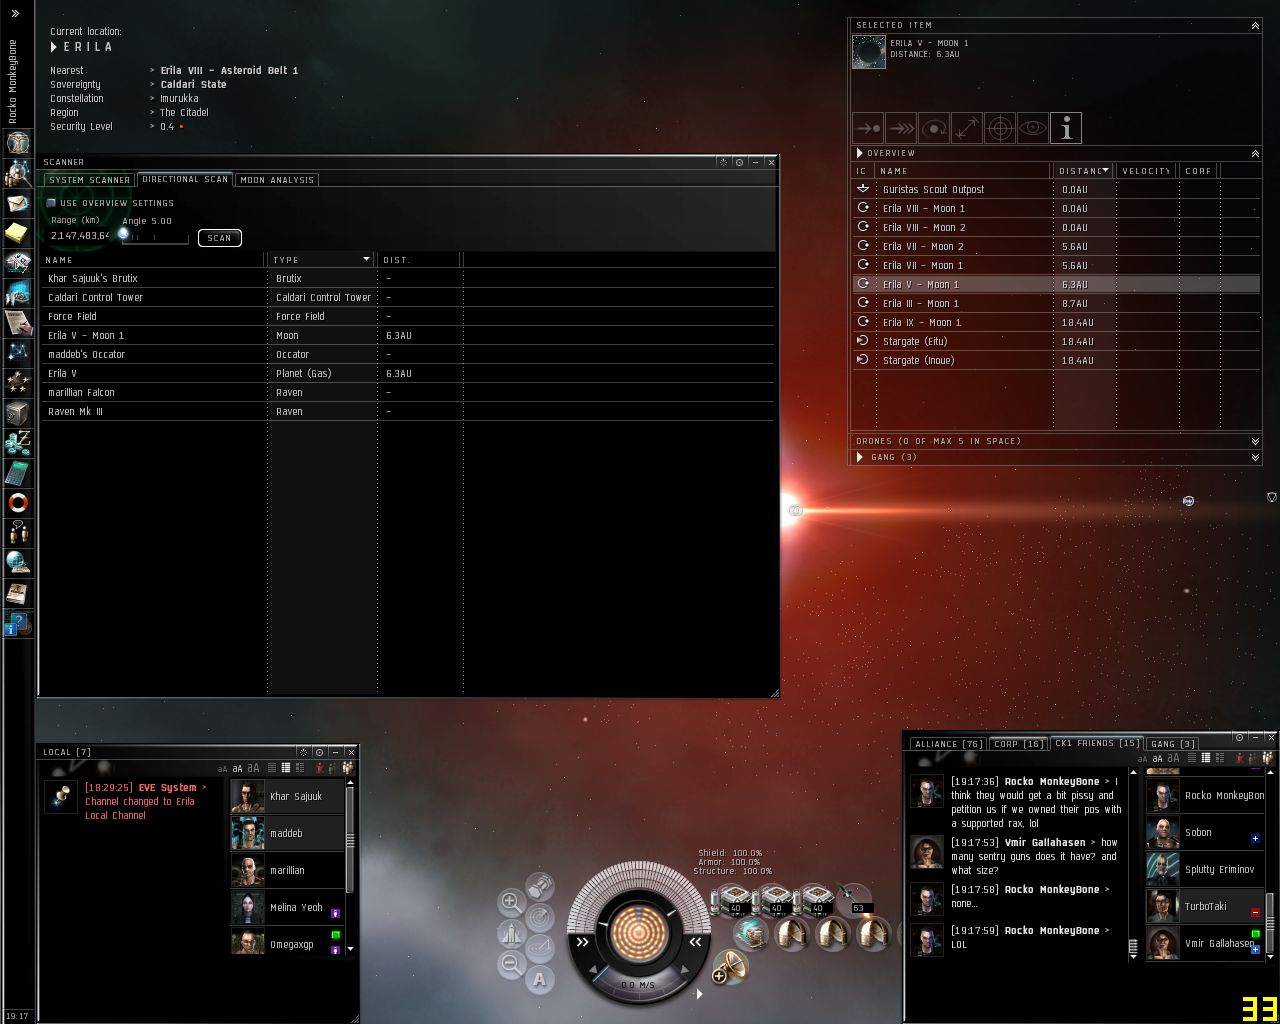Click the HUD zoom out magnifier
The height and width of the screenshot is (1024, 1280).
(x=511, y=965)
